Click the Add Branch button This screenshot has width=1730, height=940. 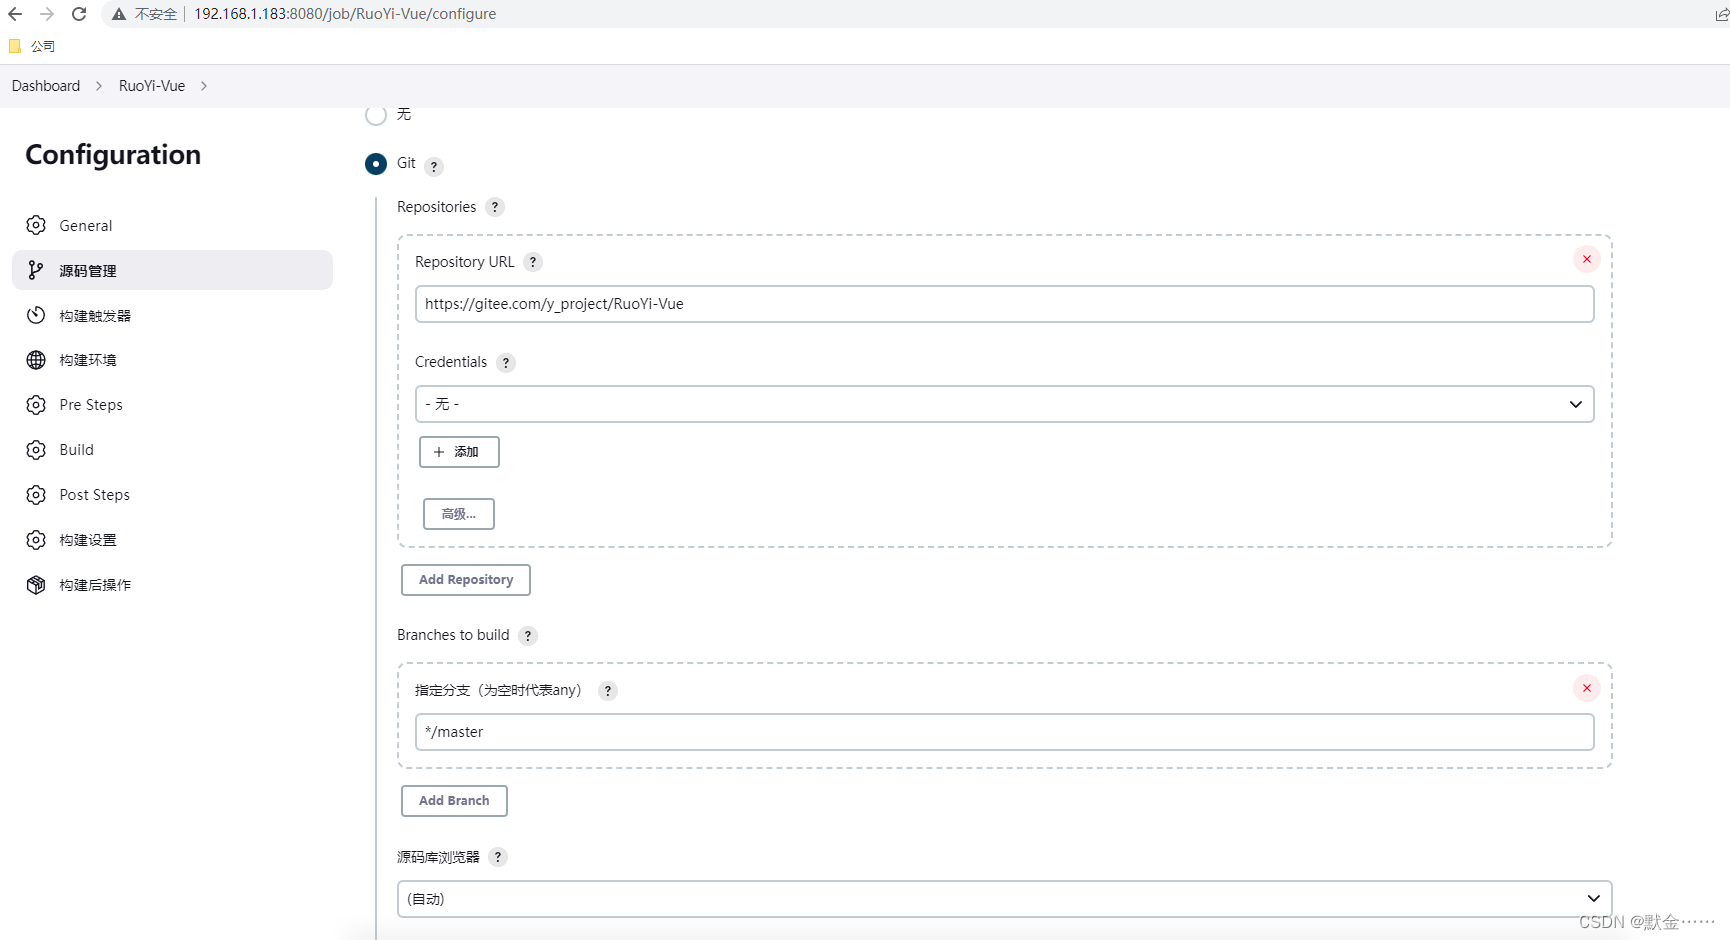click(454, 801)
